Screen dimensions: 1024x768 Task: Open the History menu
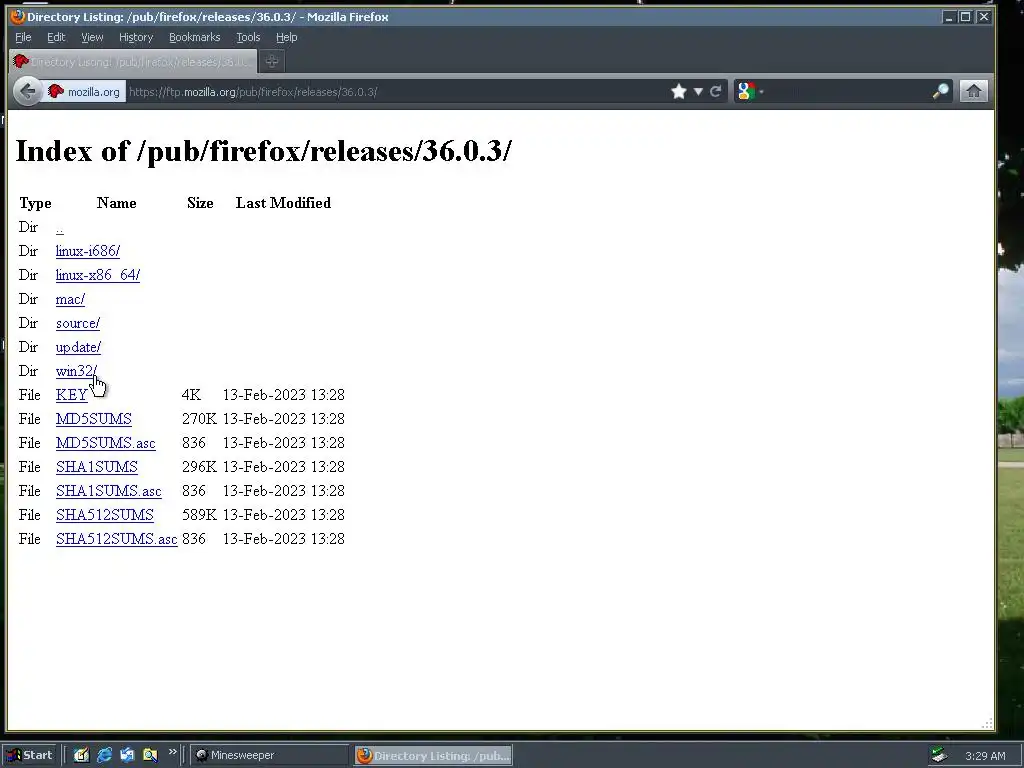136,37
